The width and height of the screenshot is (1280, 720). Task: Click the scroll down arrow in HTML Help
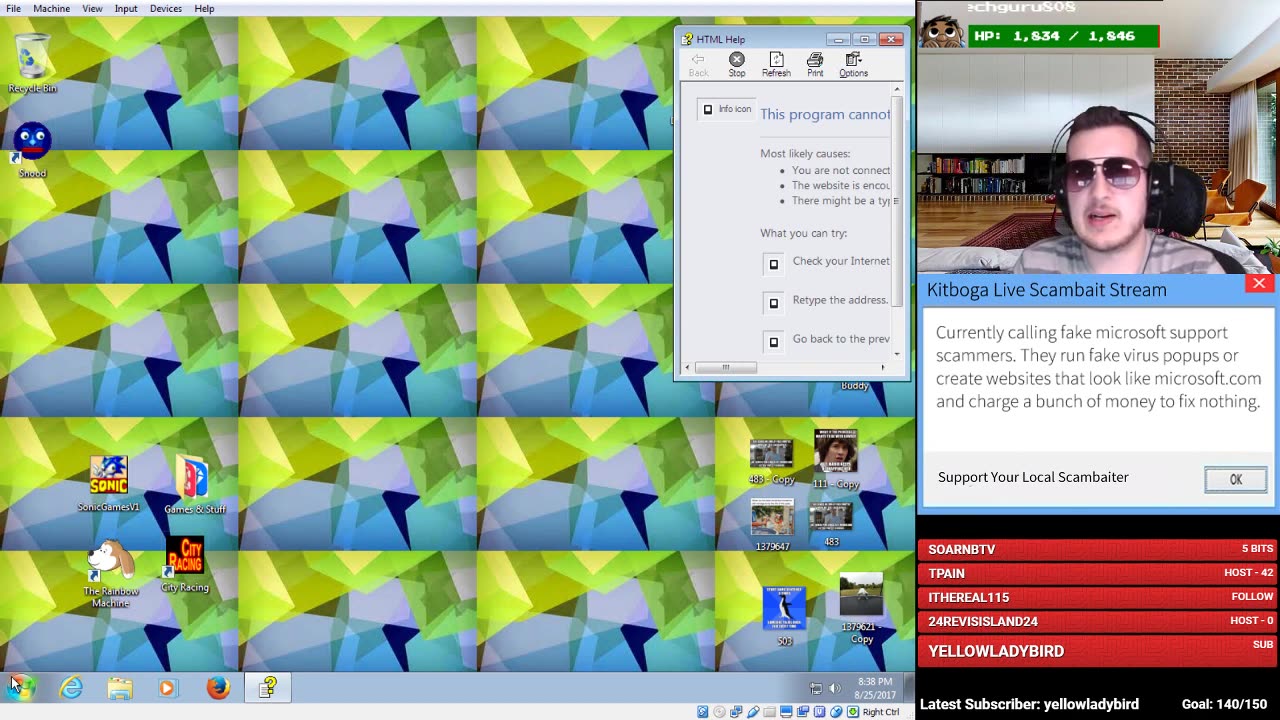[896, 353]
